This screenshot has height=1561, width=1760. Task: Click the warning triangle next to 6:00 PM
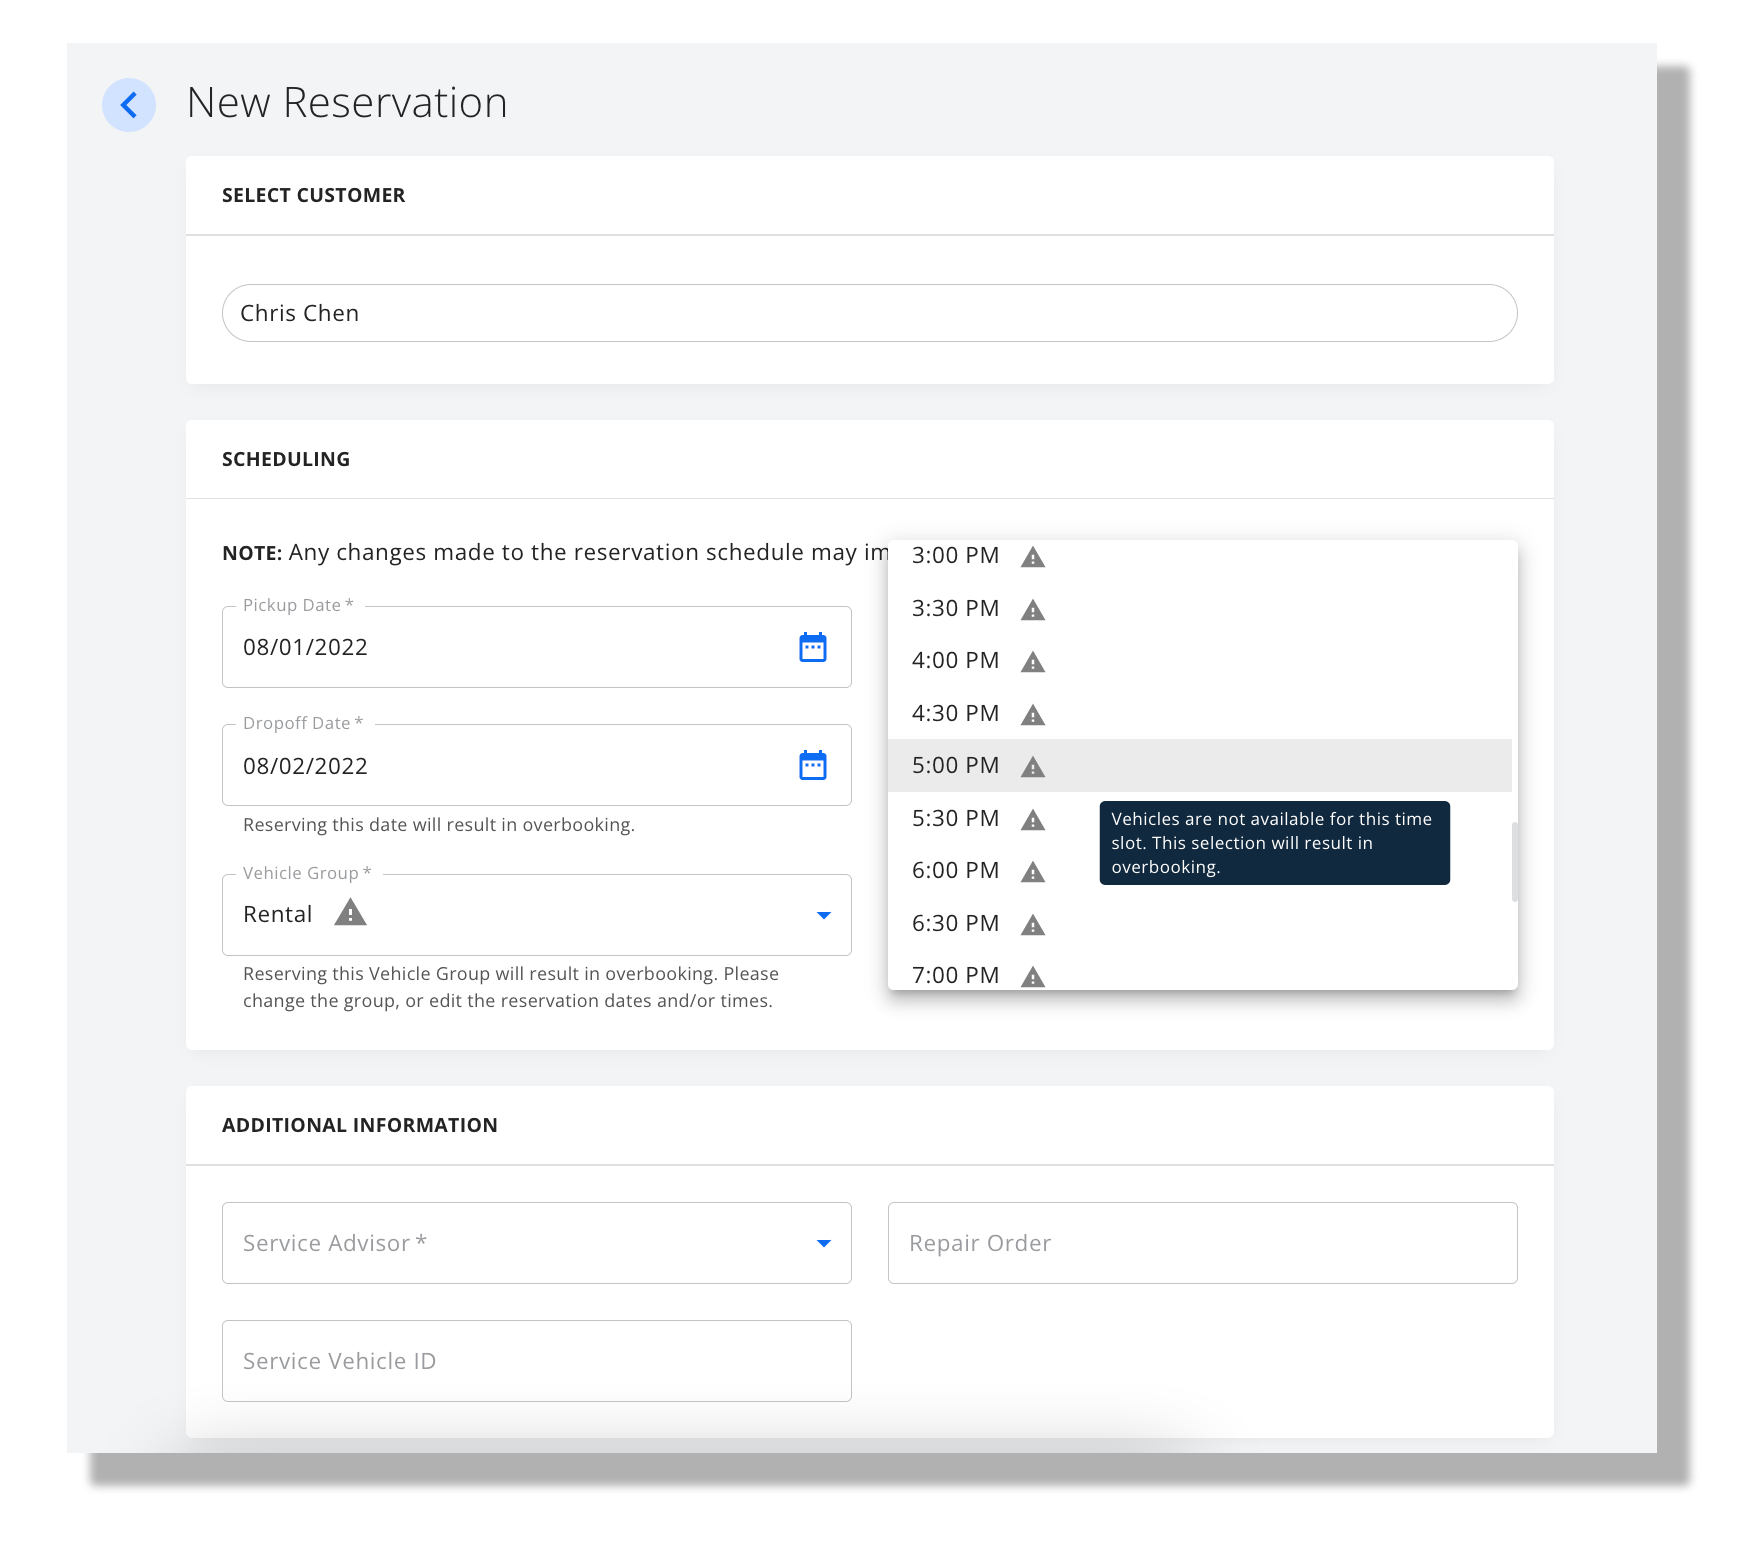(1033, 872)
